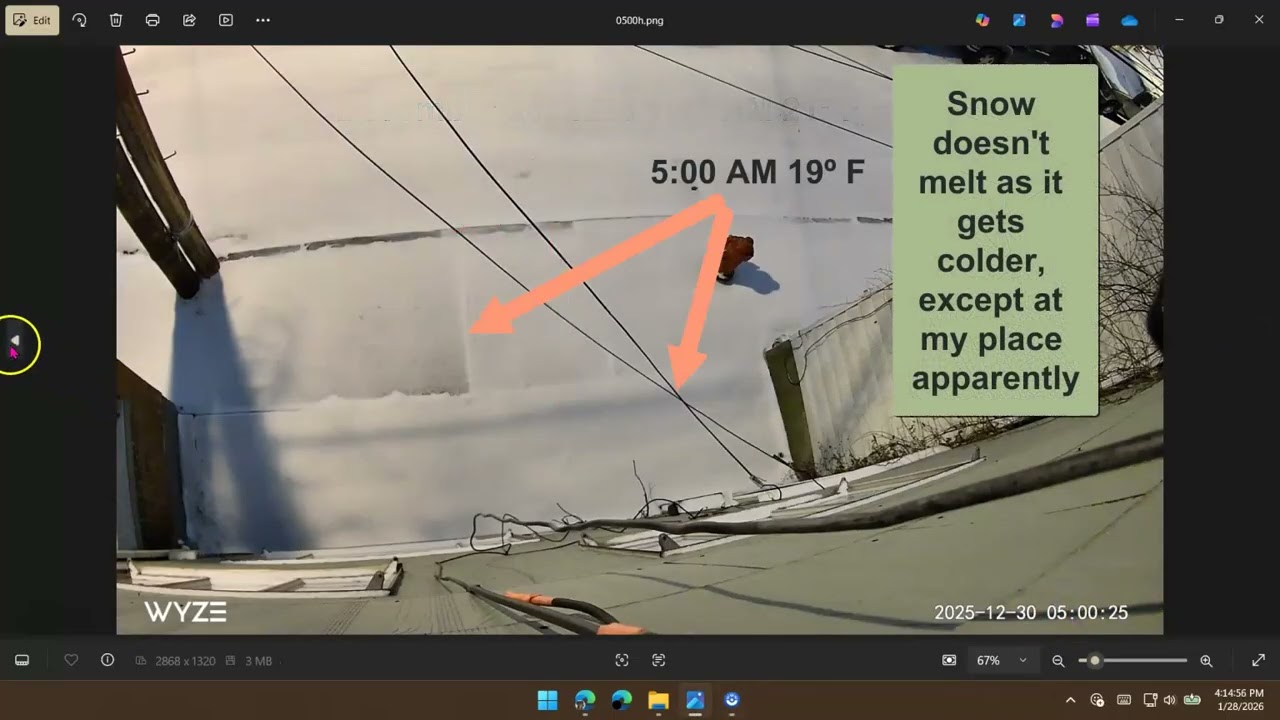Expand the See more three-dots menu
1280x720 pixels.
coord(263,20)
